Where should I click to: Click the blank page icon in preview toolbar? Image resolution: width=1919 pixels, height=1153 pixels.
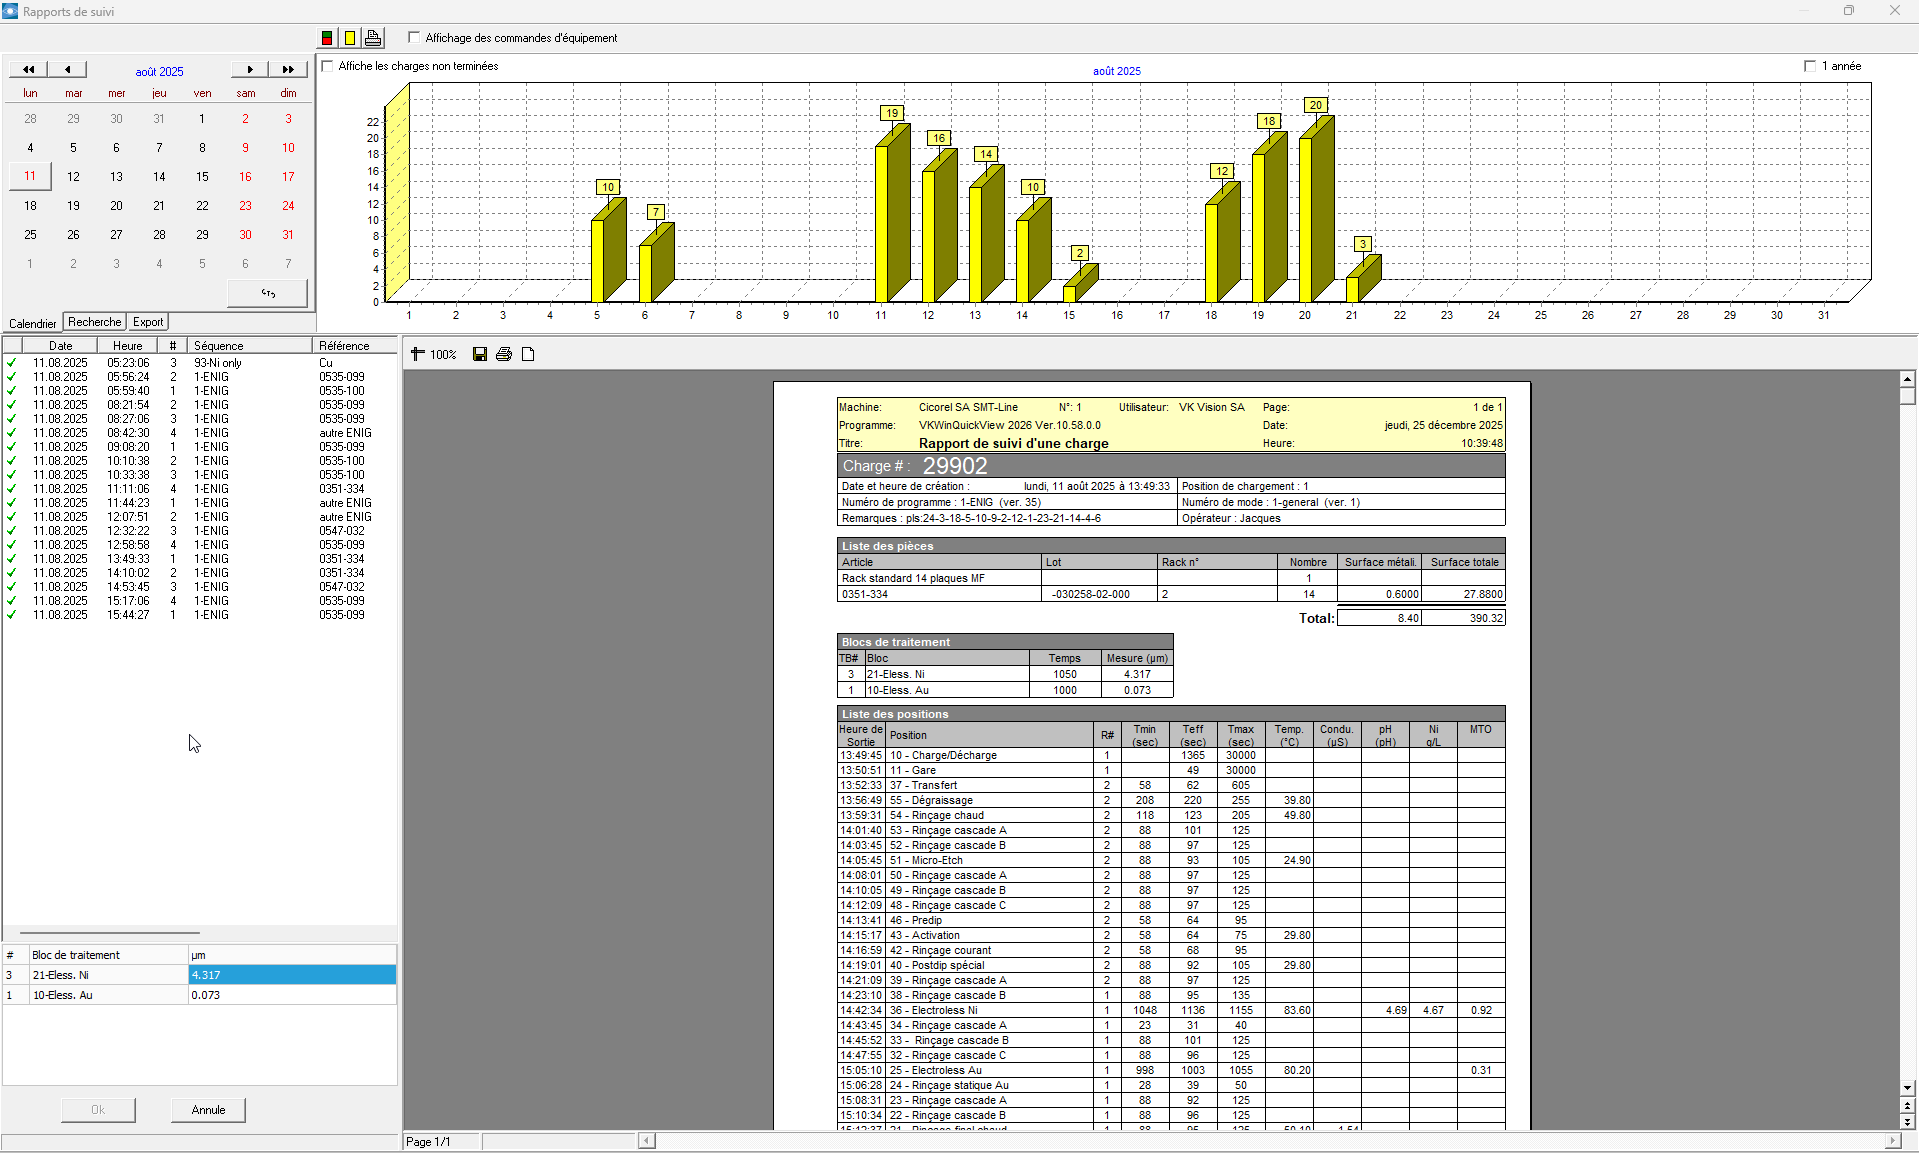coord(528,355)
